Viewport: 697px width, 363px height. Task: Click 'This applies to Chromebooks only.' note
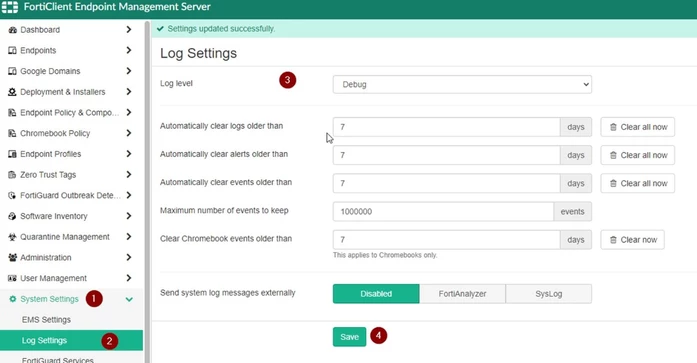pos(385,255)
